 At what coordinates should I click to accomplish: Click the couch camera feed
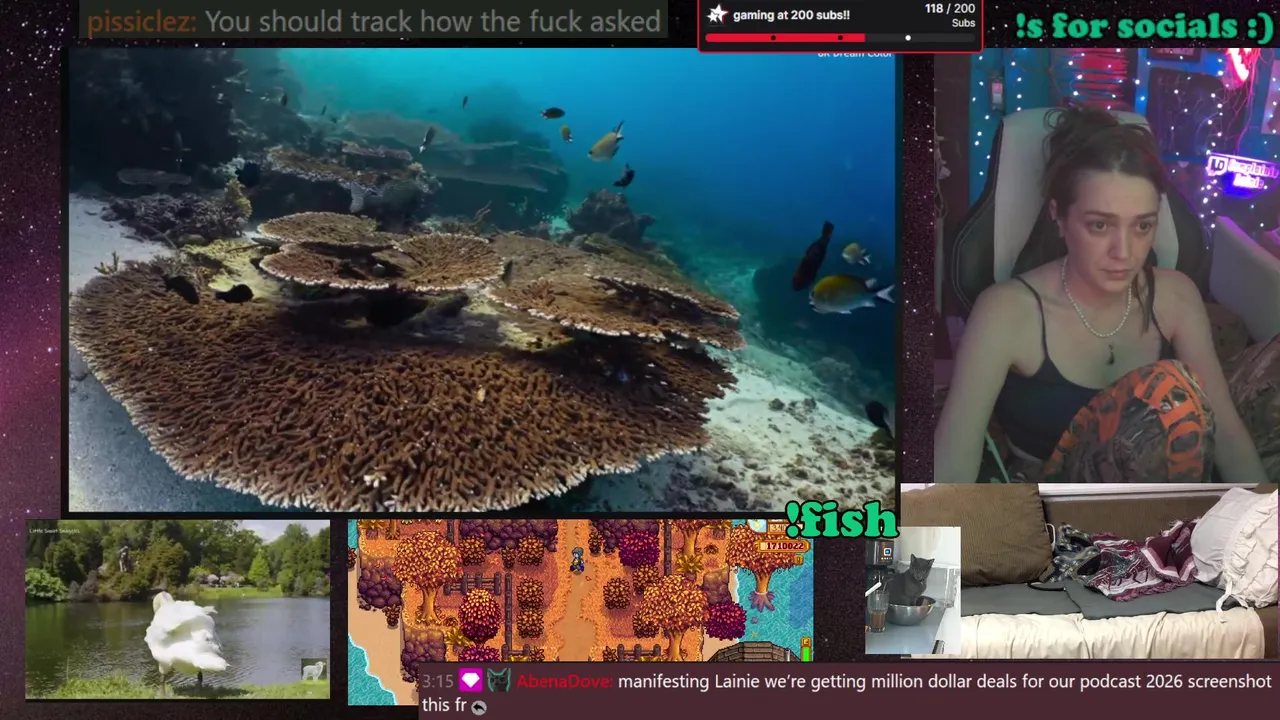[x=1089, y=572]
